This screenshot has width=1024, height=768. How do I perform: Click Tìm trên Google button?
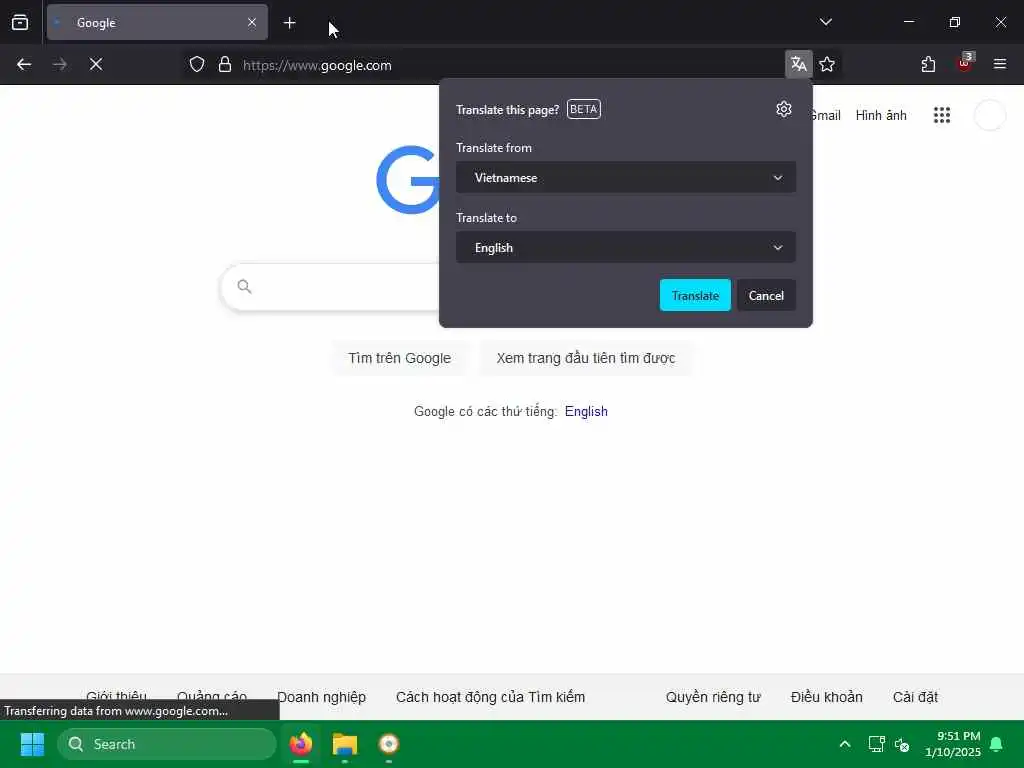pos(400,358)
